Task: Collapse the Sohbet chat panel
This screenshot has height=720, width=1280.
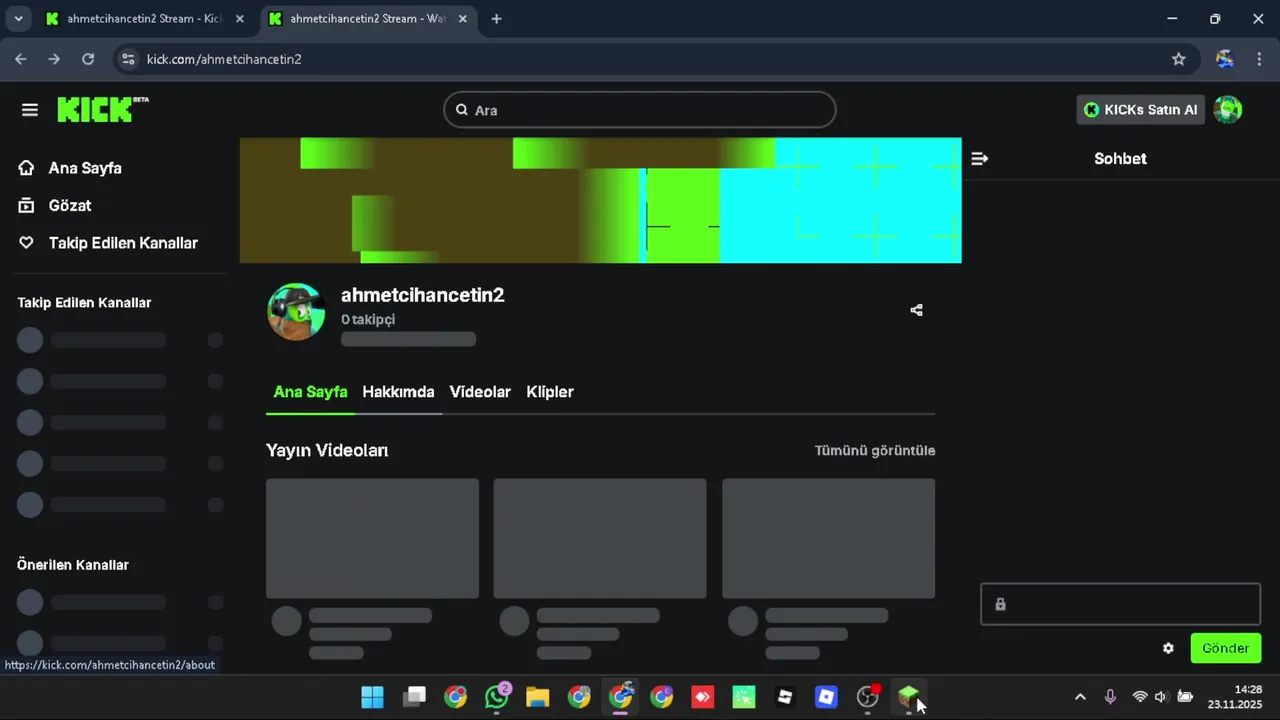Action: point(980,159)
